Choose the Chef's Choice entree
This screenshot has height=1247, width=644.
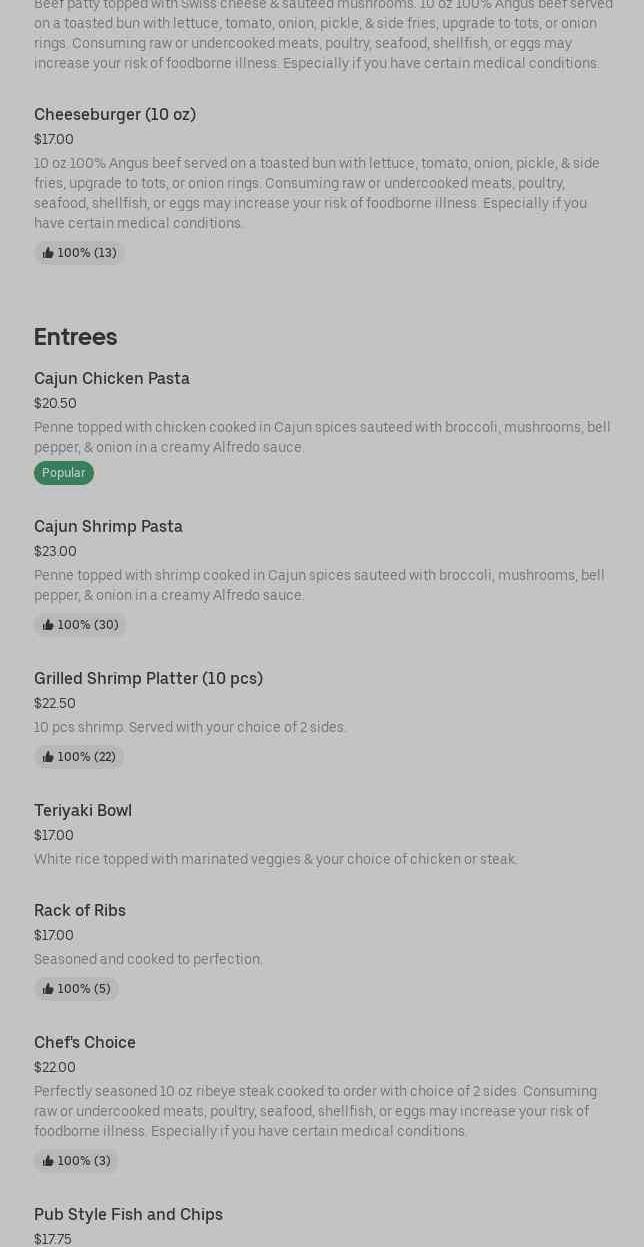click(x=85, y=1042)
